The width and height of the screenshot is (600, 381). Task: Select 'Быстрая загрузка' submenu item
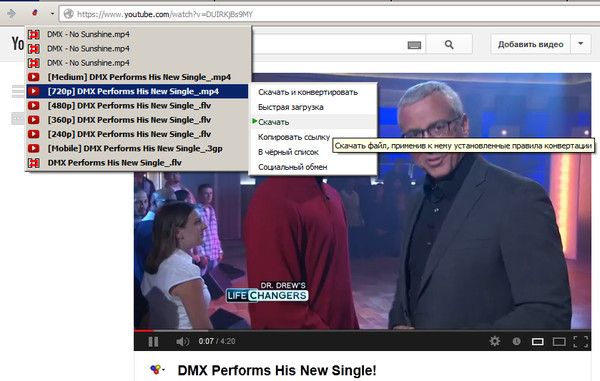click(x=313, y=107)
